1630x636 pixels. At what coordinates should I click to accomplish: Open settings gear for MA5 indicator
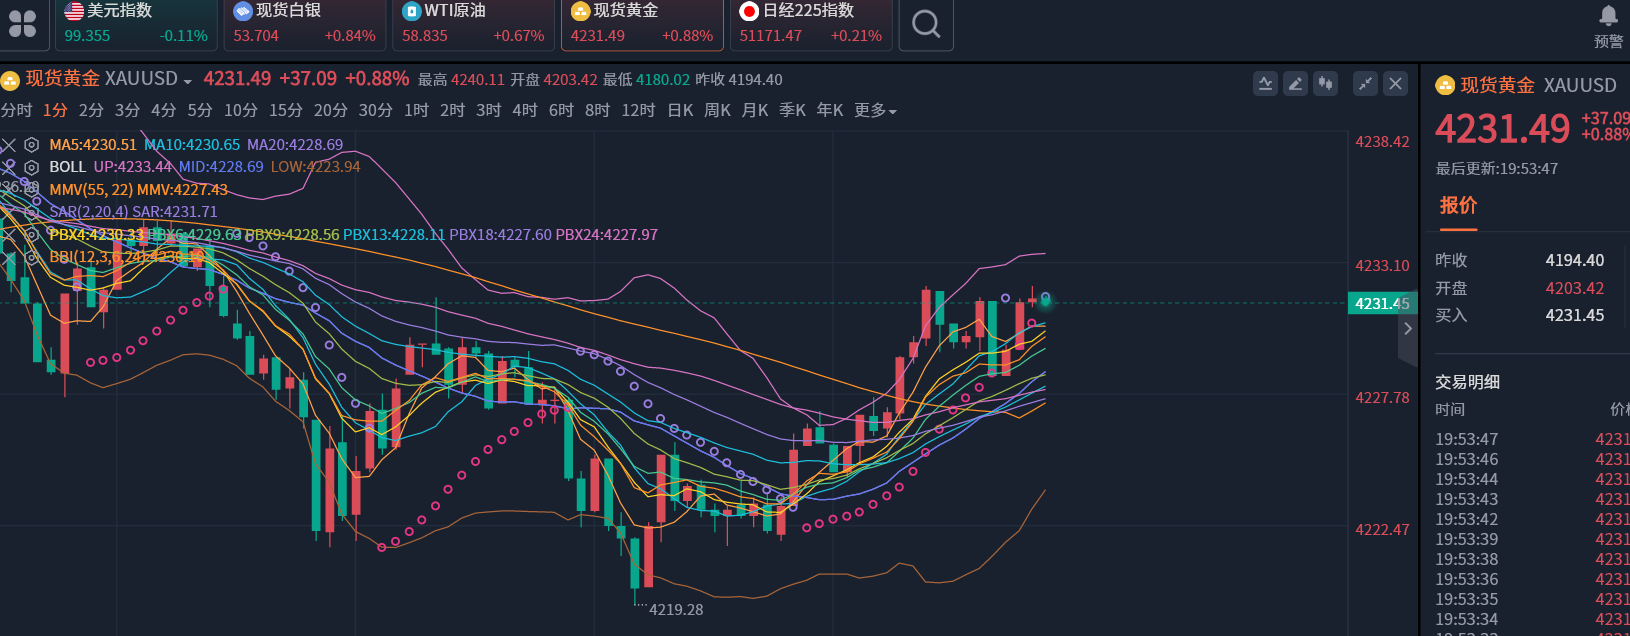pos(31,145)
